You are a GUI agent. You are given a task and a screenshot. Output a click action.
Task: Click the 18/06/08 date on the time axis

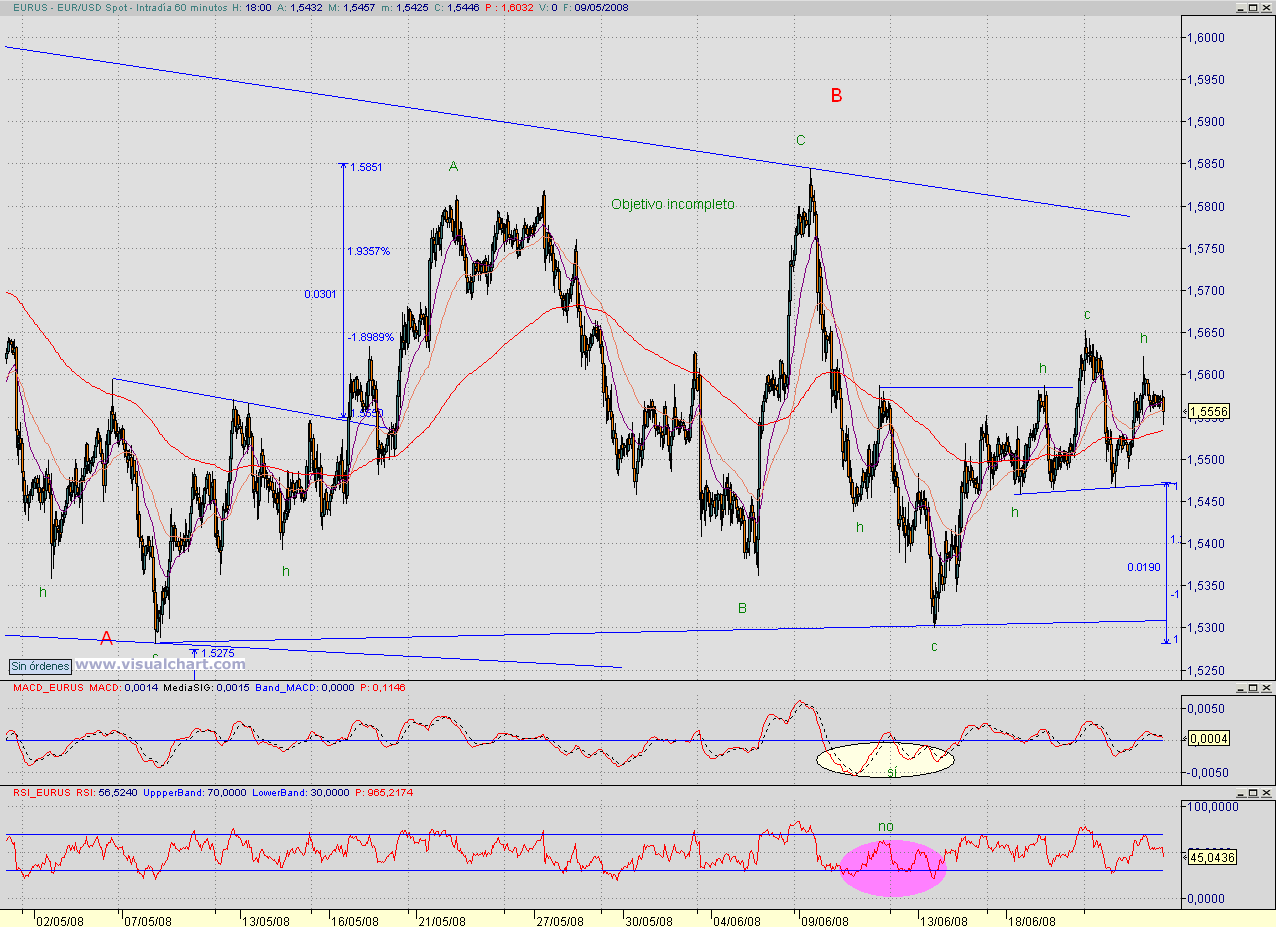pyautogui.click(x=1033, y=920)
